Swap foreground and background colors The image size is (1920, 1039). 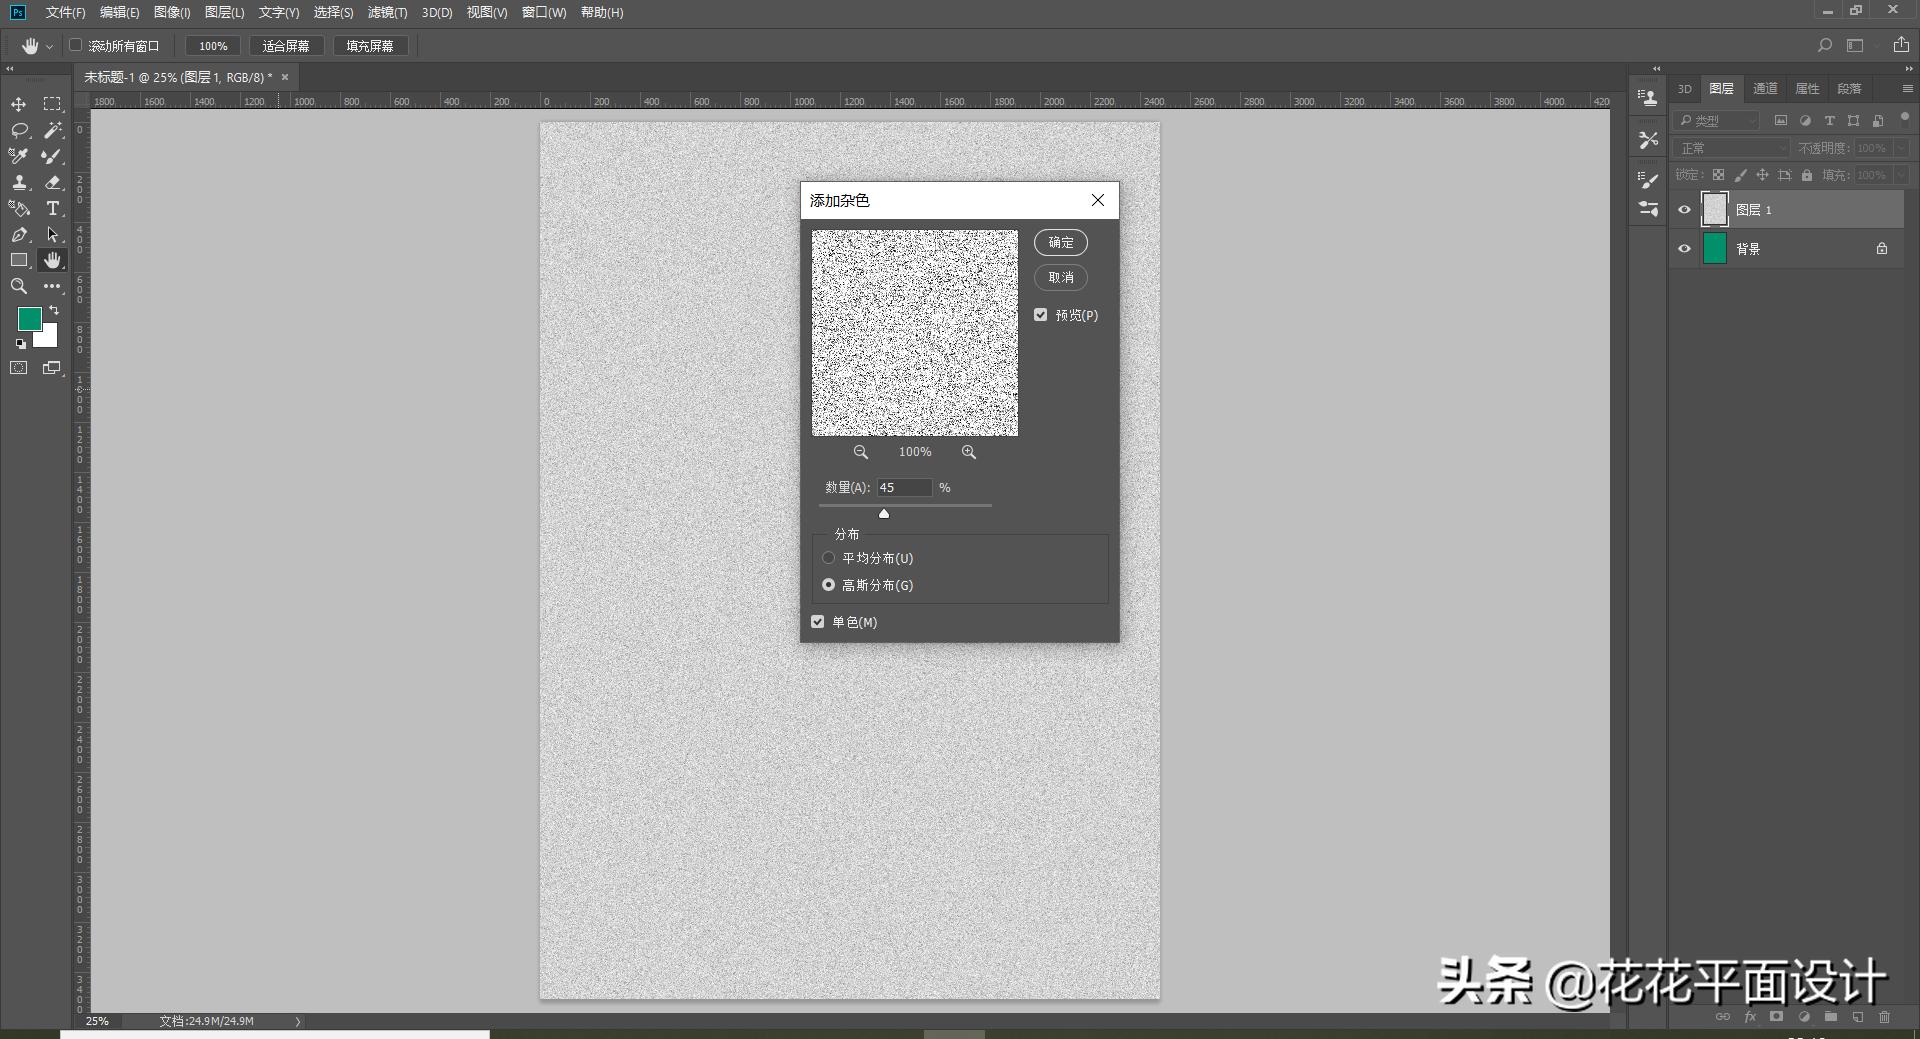pyautogui.click(x=54, y=310)
